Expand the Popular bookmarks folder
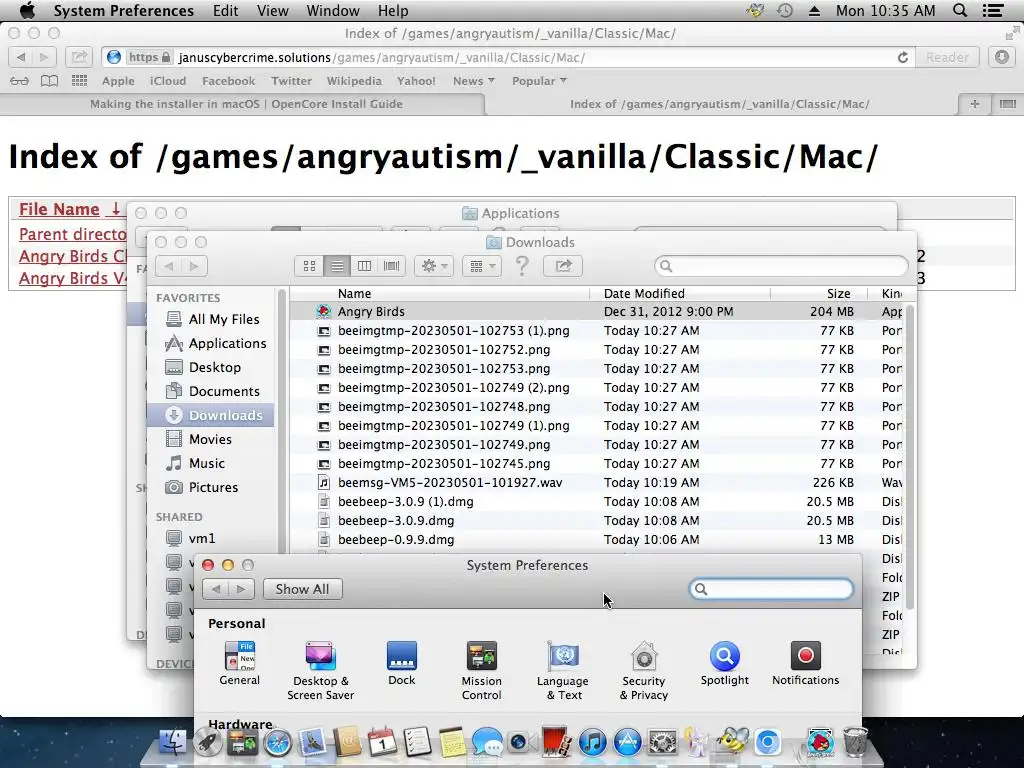 coord(539,81)
